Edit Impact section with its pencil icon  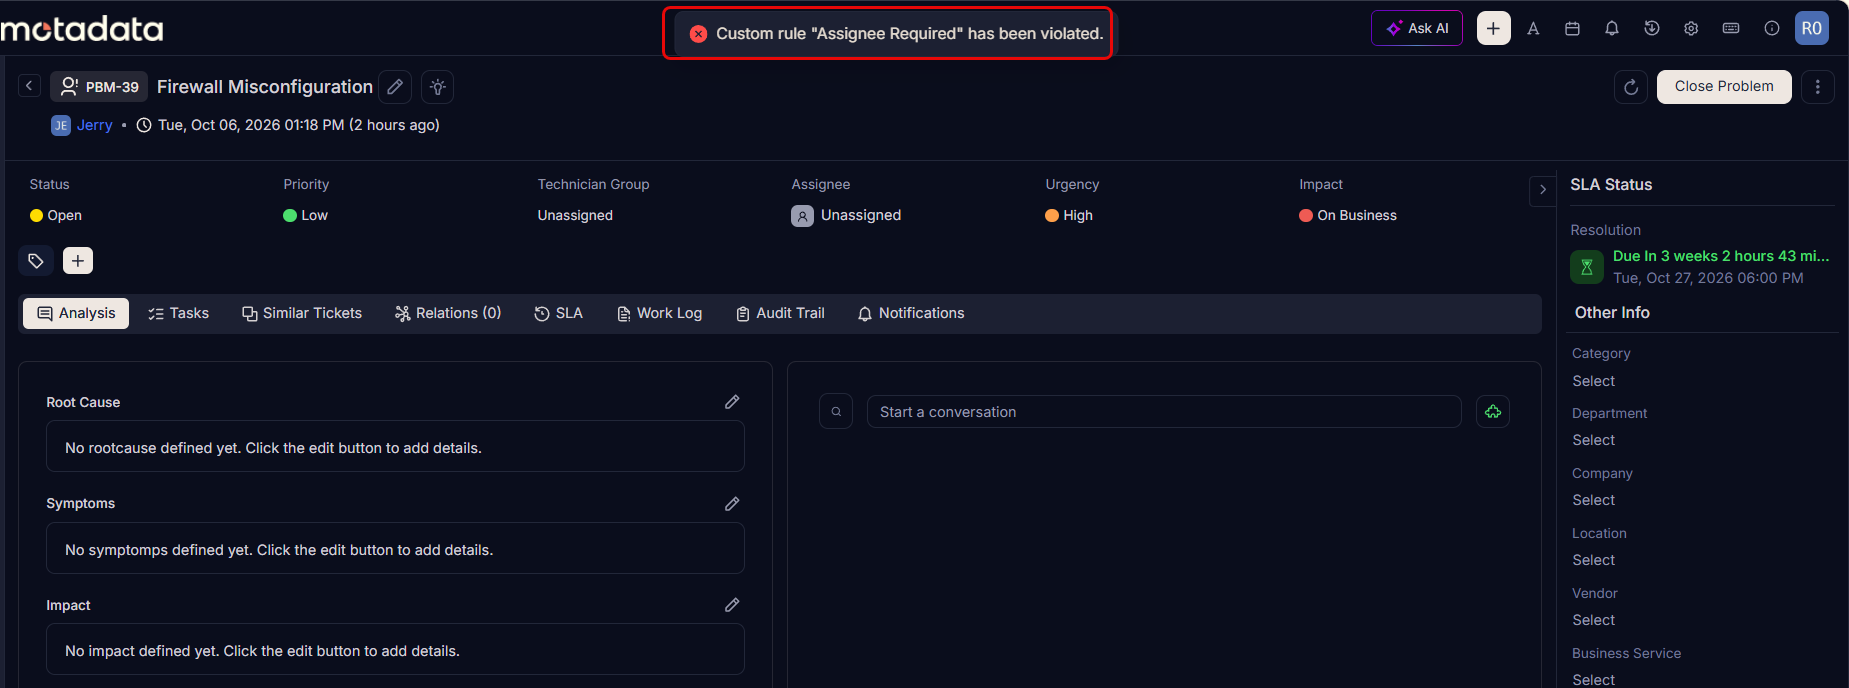pyautogui.click(x=732, y=605)
